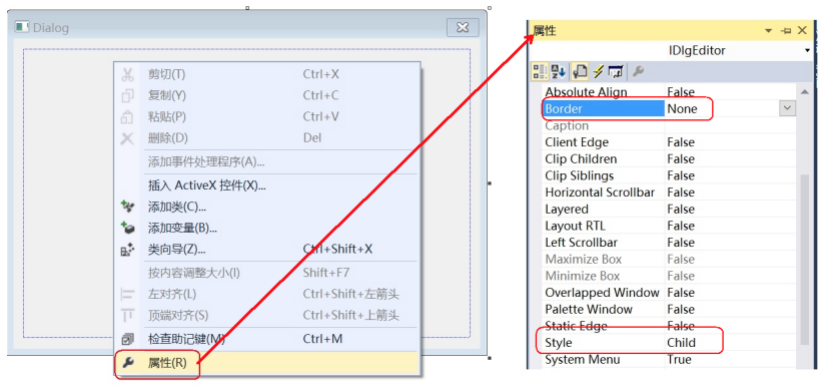Viewport: 834px width, 388px height.
Task: Click the True value for System Menu
Action: click(679, 359)
